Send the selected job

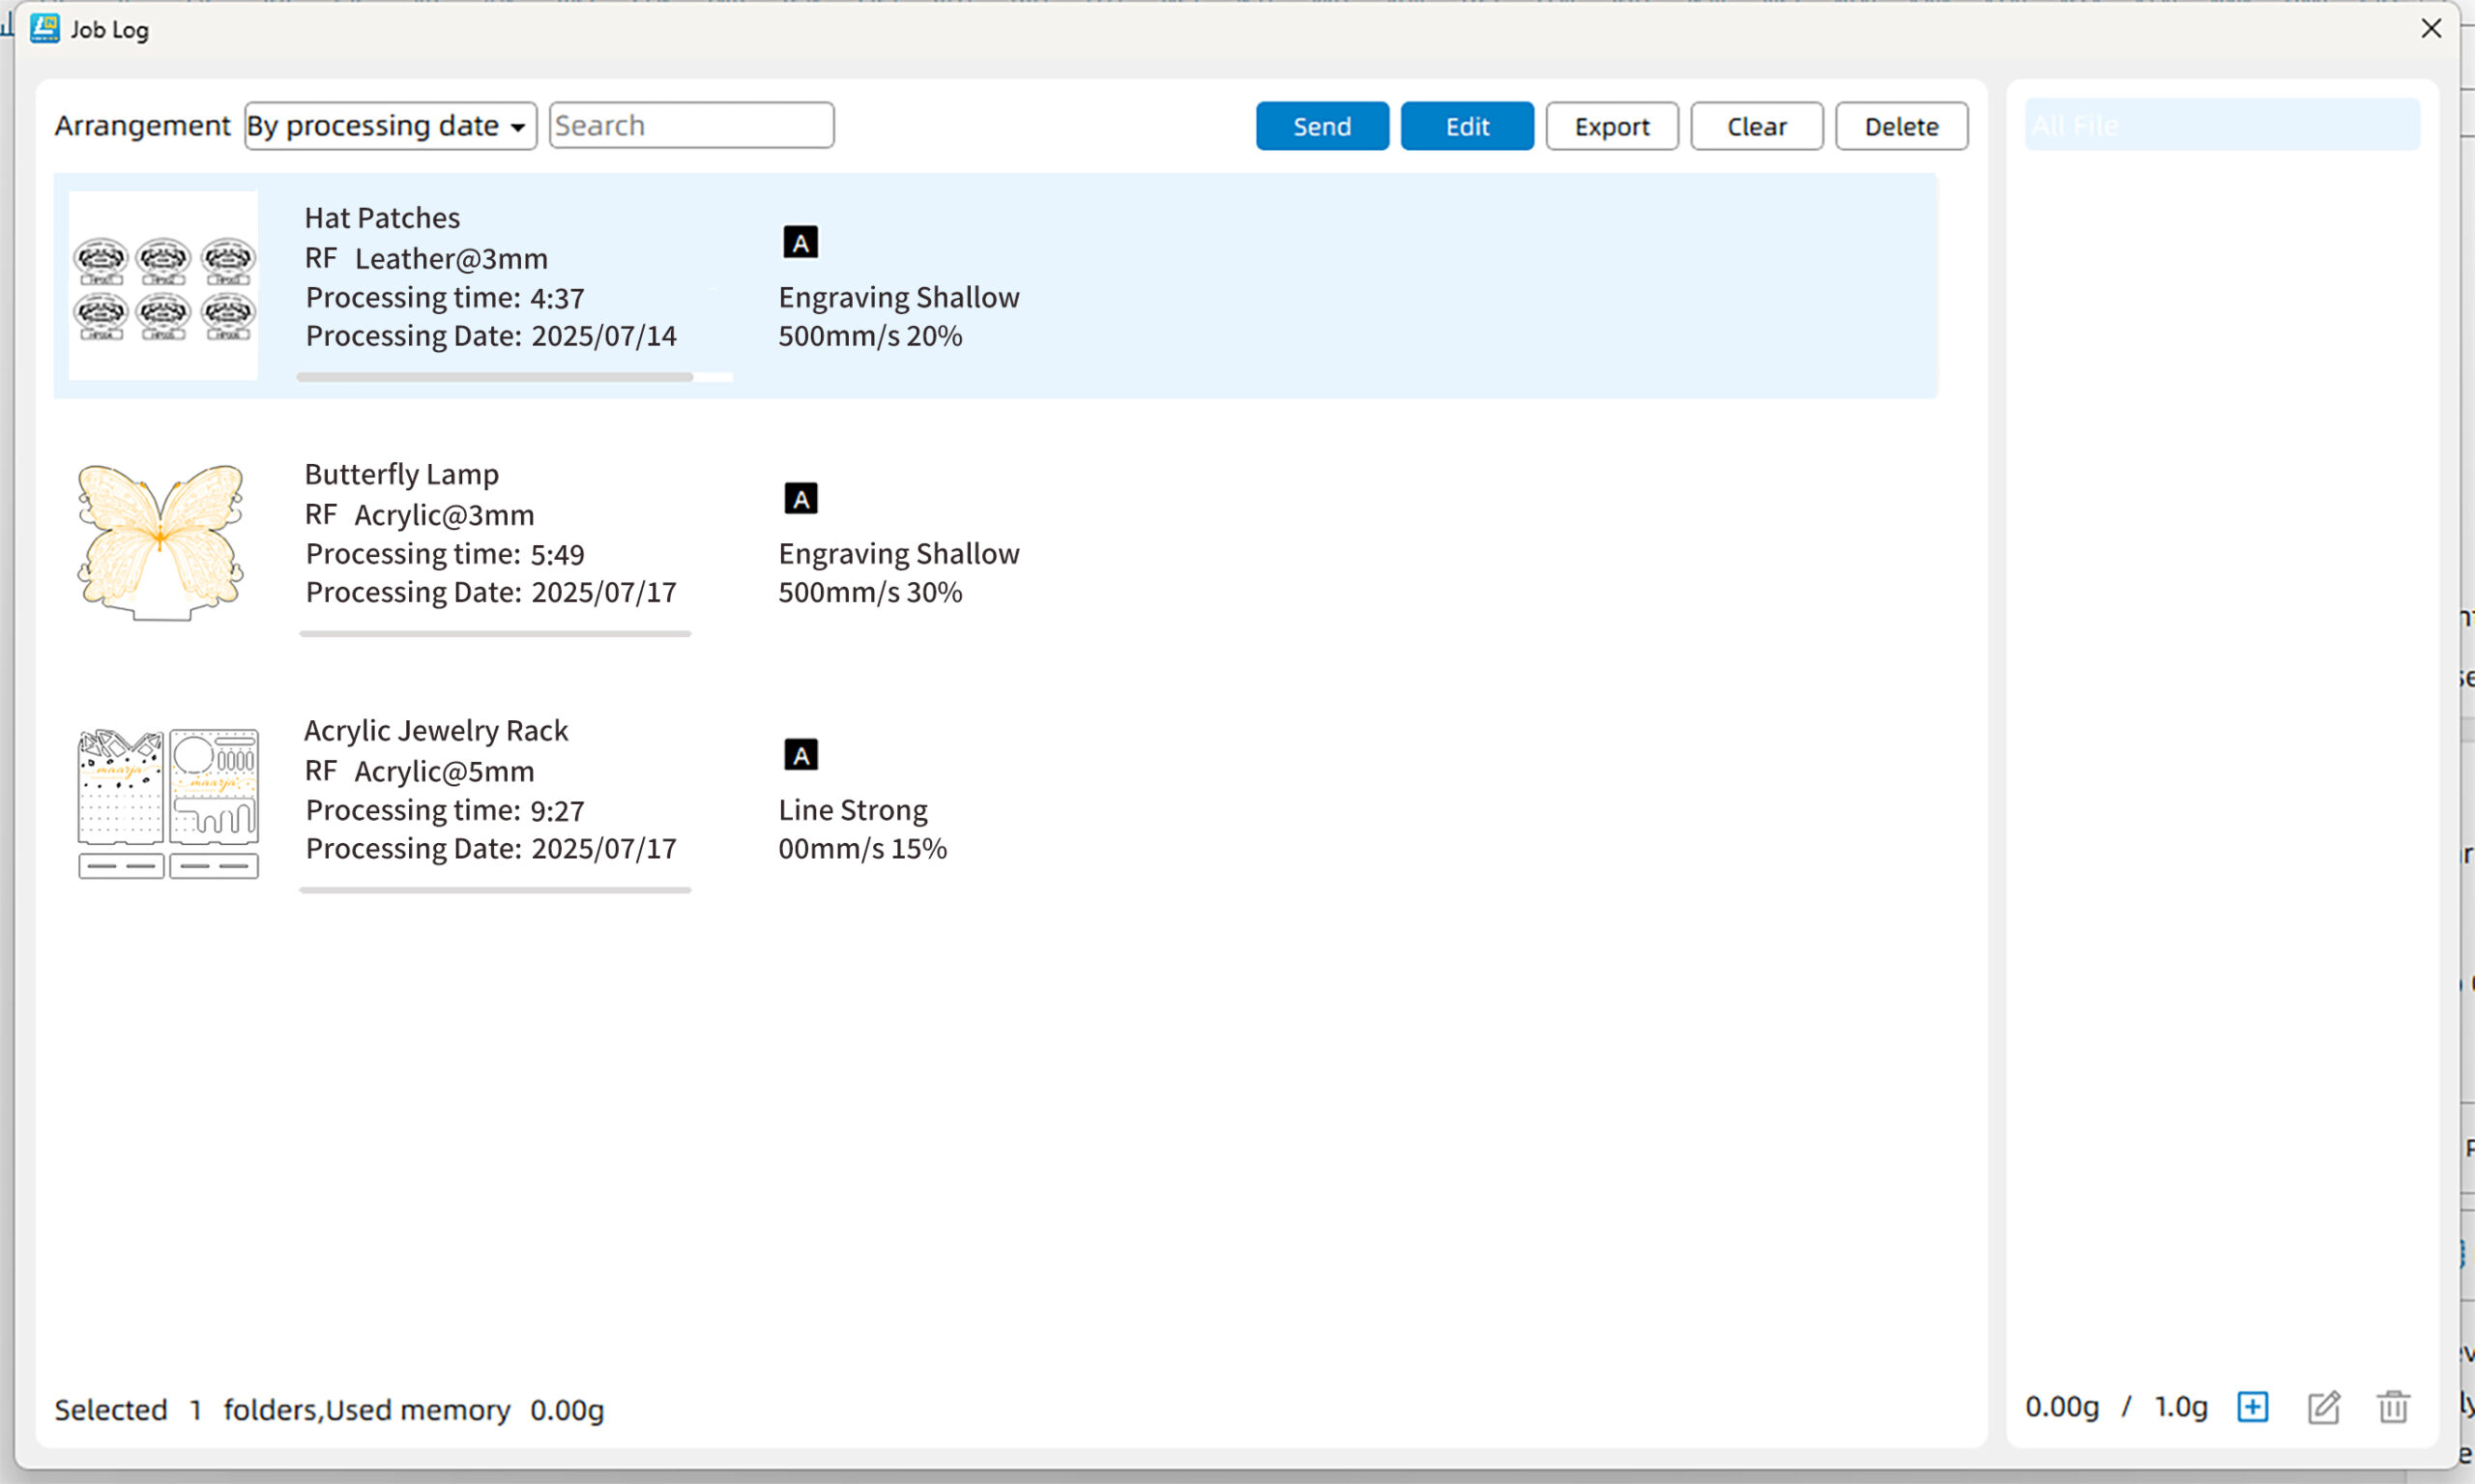pos(1321,126)
